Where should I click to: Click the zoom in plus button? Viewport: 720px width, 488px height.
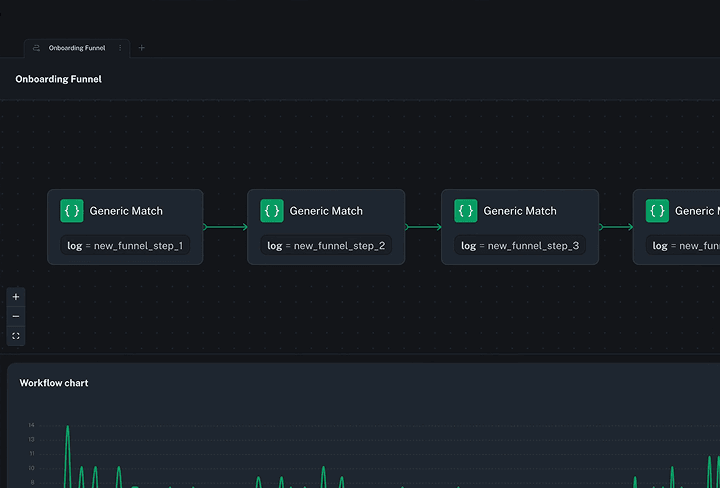(x=15, y=297)
